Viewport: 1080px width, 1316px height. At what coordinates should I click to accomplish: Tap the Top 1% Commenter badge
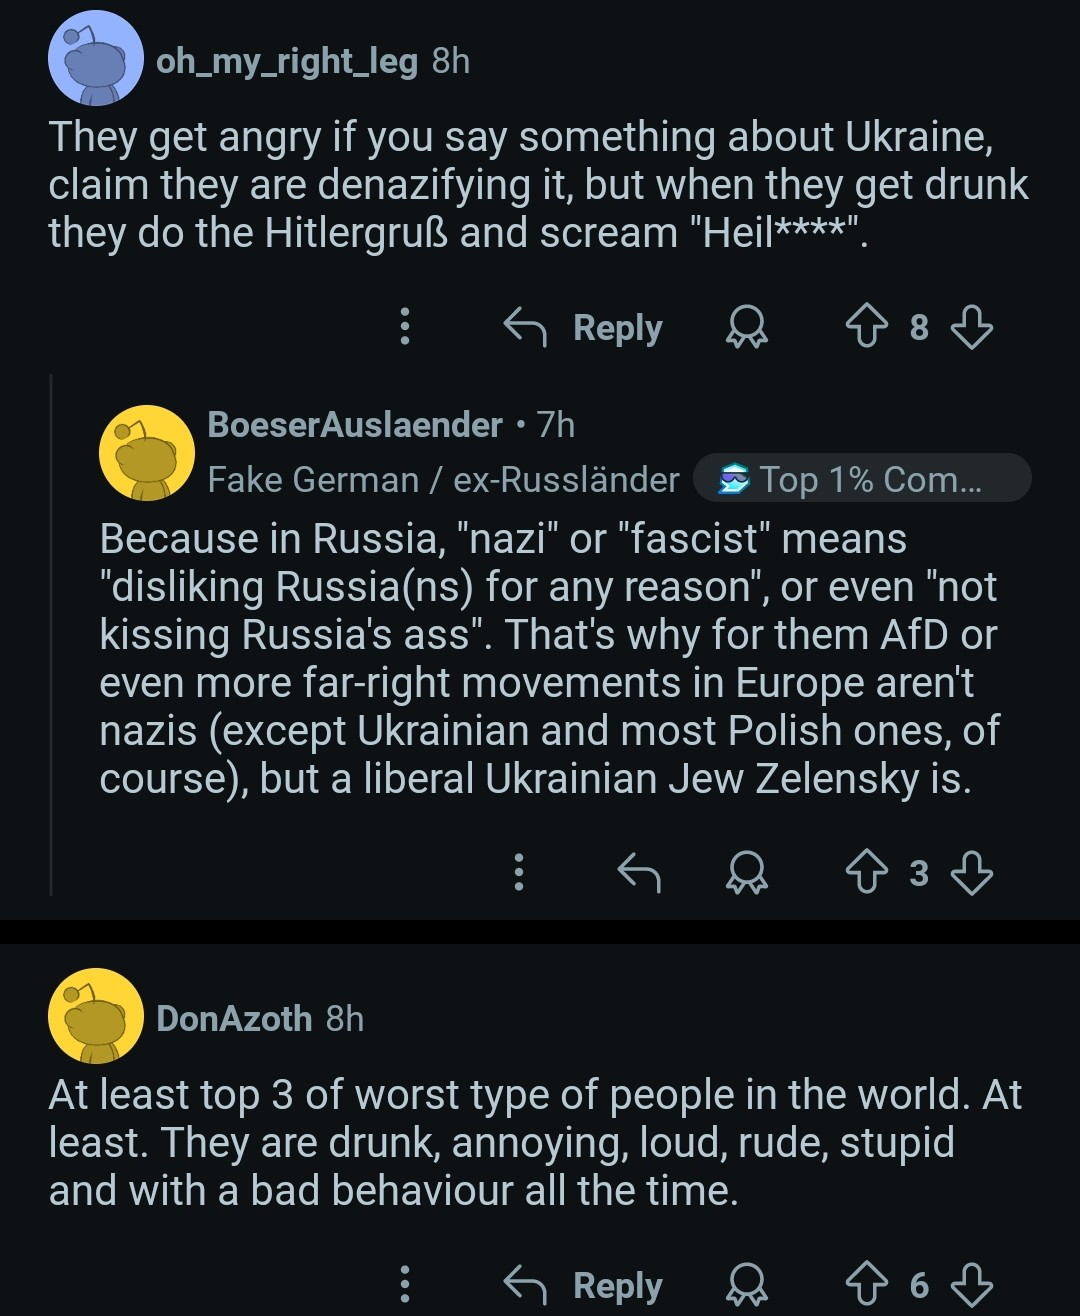[x=861, y=479]
